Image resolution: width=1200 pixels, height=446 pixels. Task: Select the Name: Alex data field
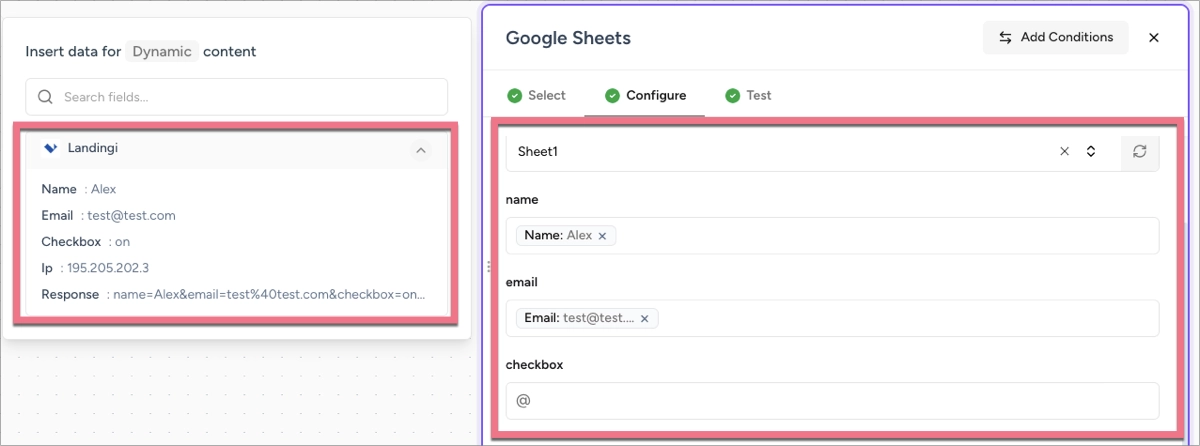coord(80,189)
